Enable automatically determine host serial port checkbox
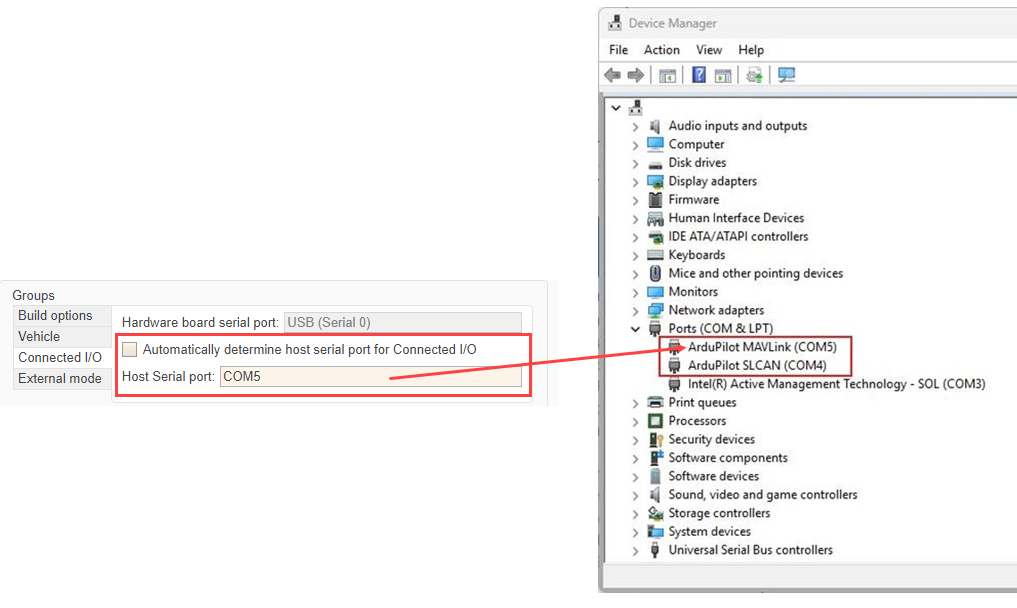The width and height of the screenshot is (1017, 608). 130,349
